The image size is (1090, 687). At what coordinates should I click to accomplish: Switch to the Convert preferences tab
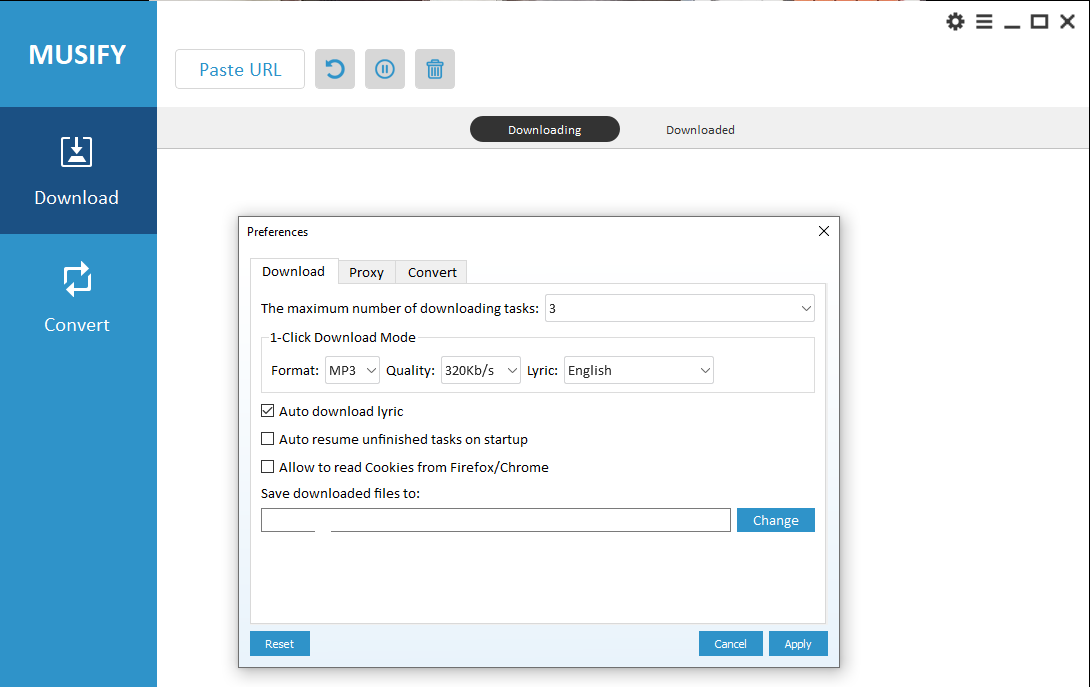[432, 273]
